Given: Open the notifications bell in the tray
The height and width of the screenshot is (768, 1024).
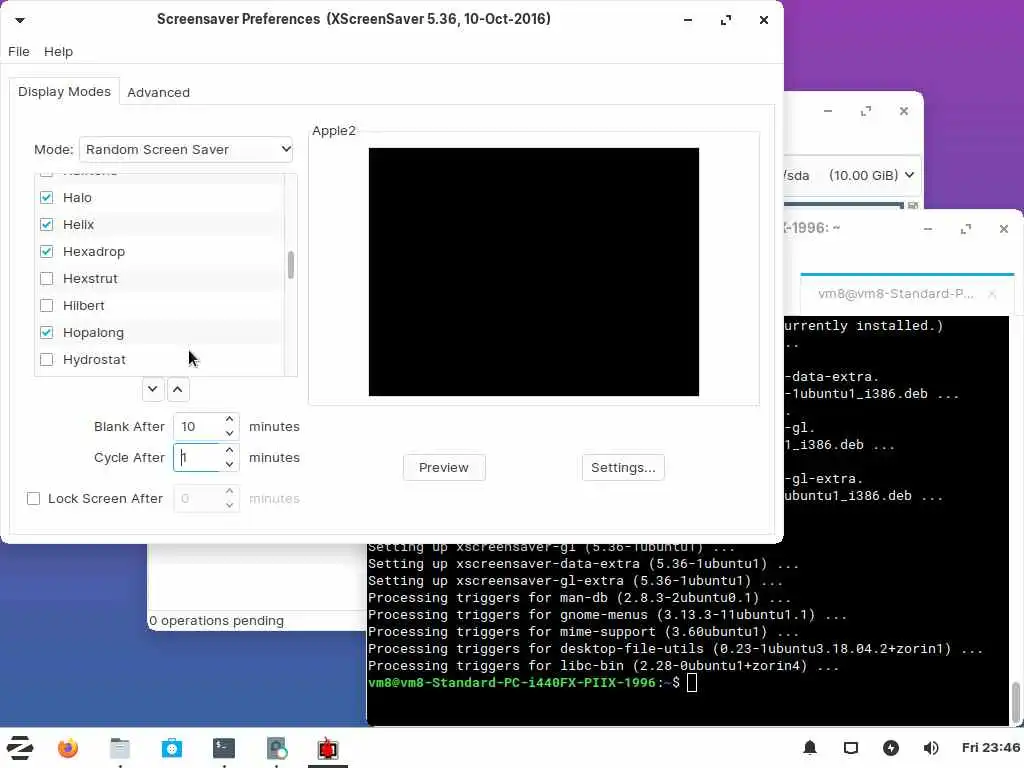Looking at the screenshot, I should tap(810, 748).
